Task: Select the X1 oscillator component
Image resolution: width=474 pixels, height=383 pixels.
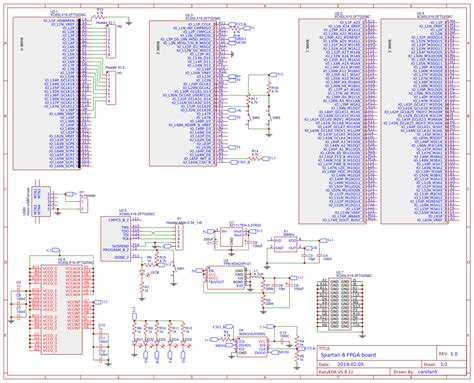Action: (286, 244)
